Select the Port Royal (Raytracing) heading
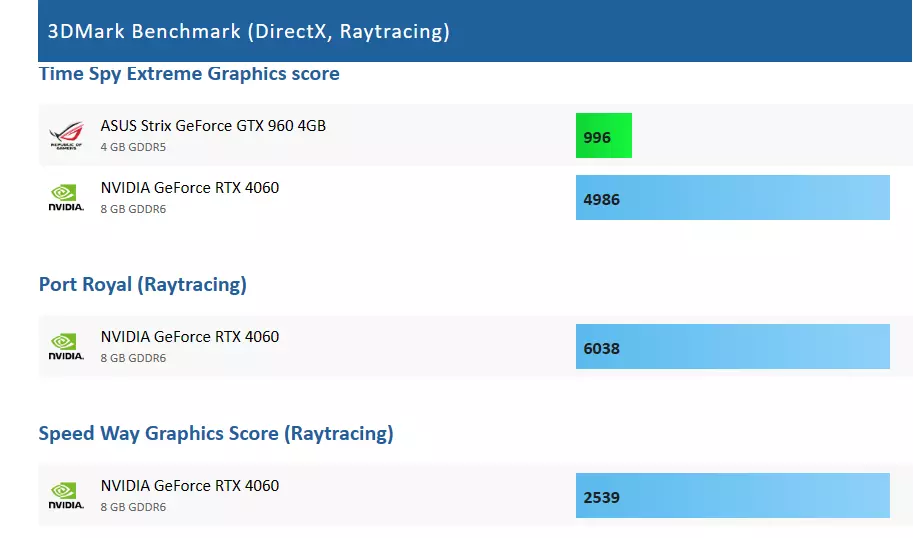 pyautogui.click(x=143, y=285)
